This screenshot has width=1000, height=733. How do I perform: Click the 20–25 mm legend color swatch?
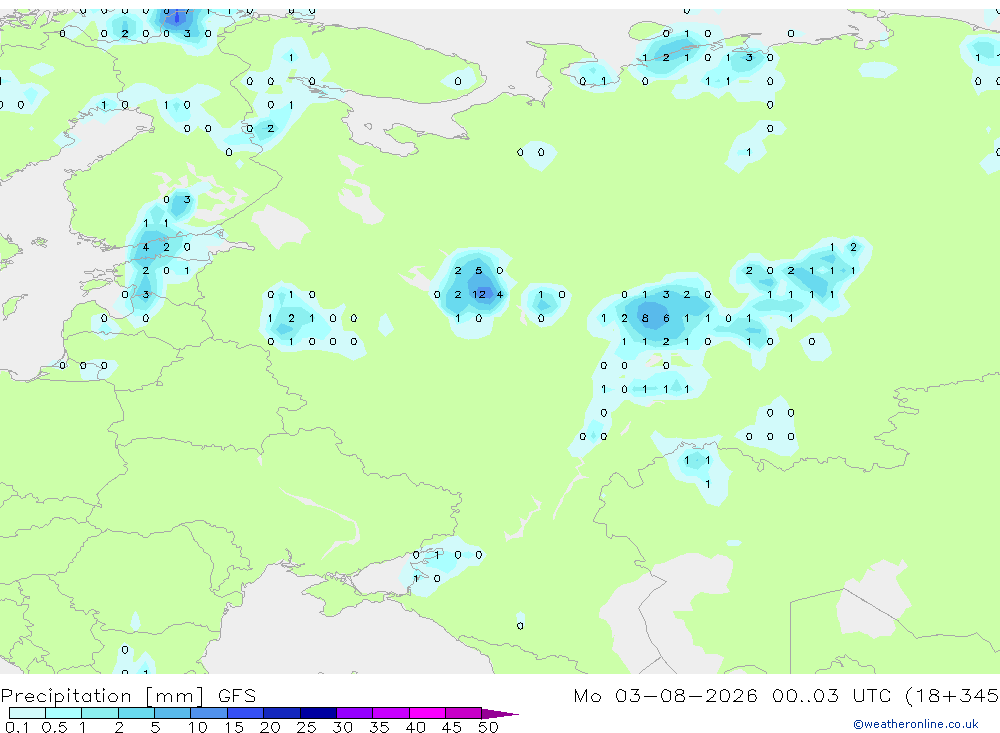tap(282, 713)
